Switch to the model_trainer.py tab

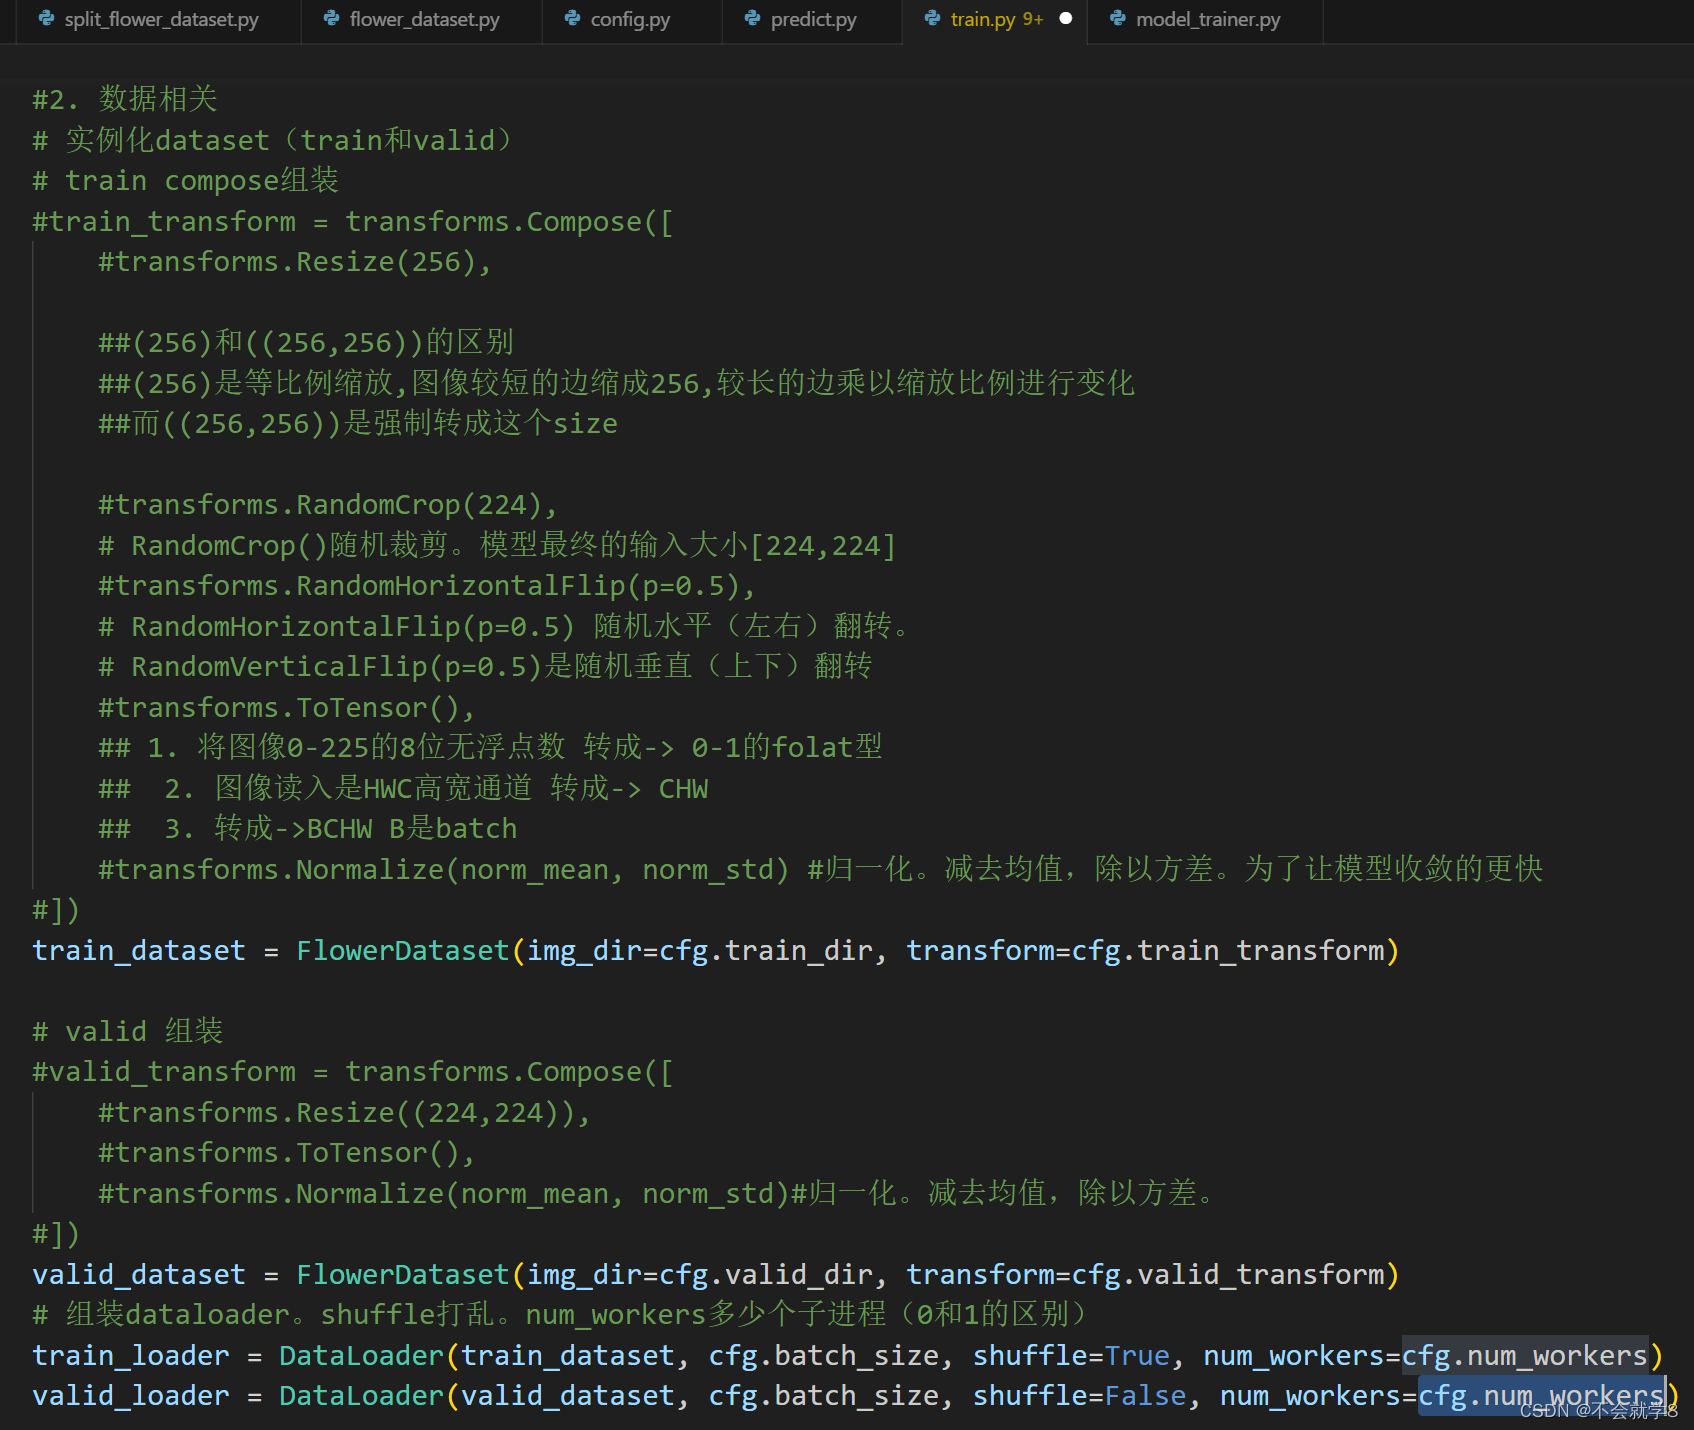point(1205,20)
